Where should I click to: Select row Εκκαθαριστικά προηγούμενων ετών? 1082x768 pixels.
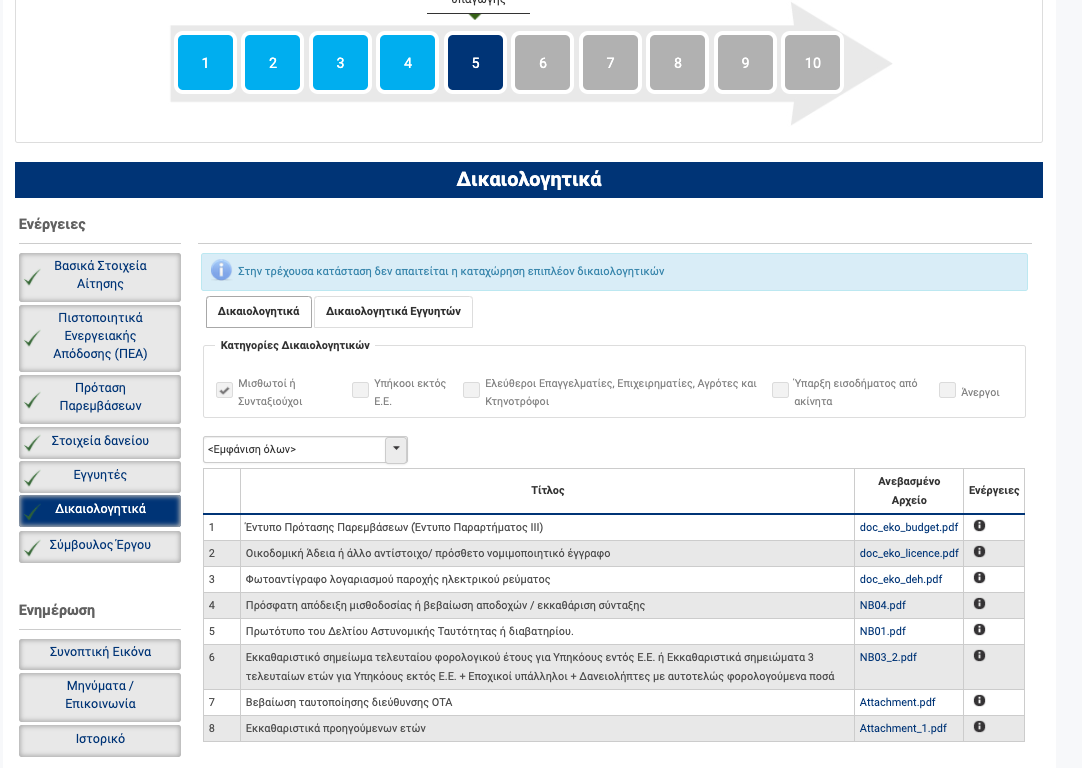click(335, 729)
